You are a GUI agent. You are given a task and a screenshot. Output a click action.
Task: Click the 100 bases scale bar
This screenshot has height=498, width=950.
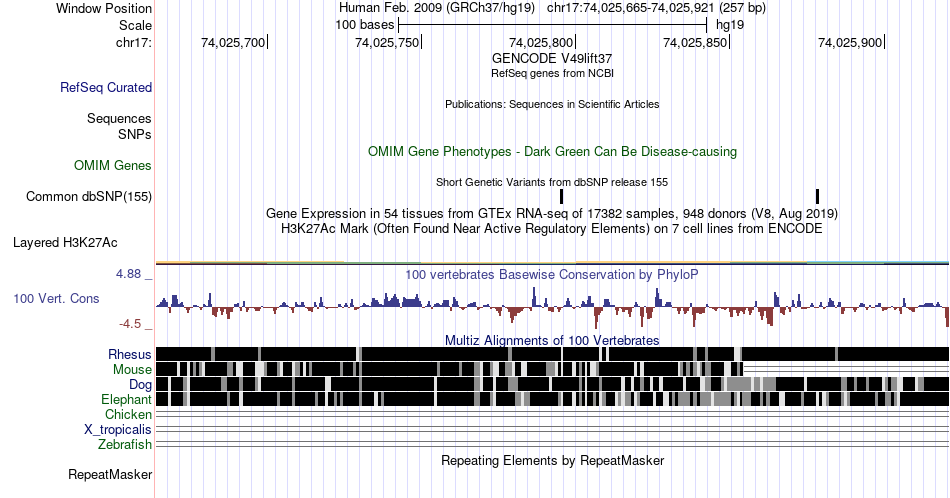pos(553,25)
